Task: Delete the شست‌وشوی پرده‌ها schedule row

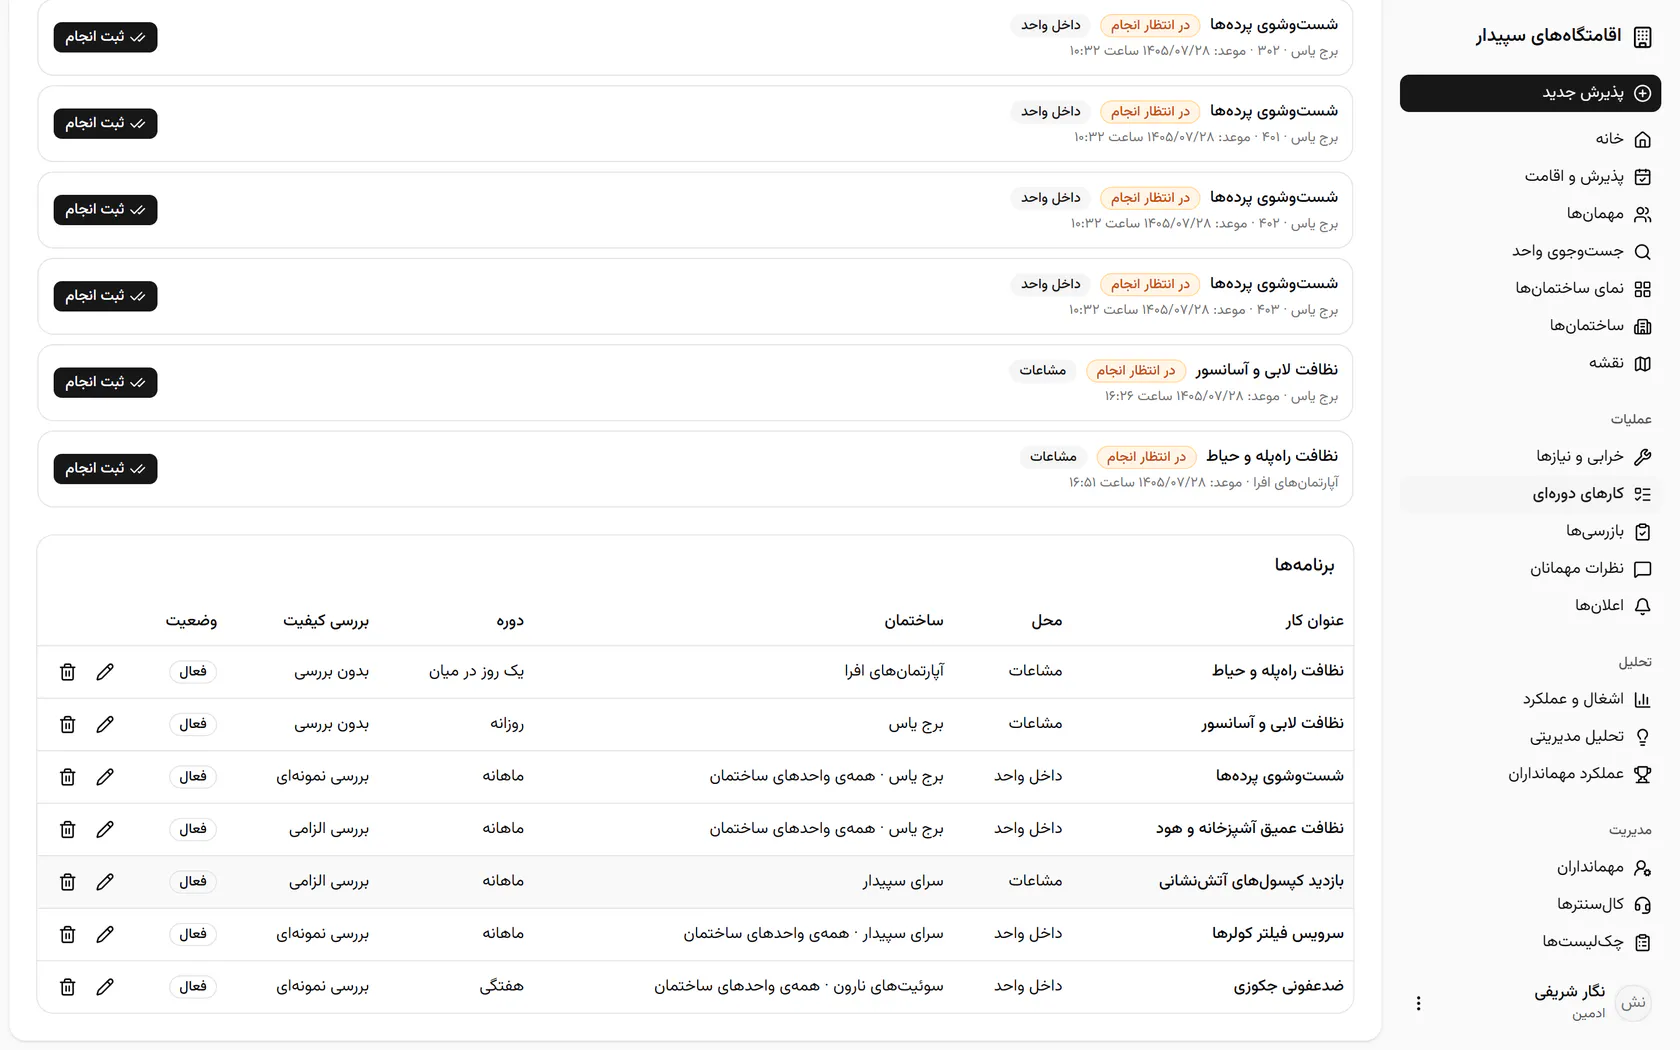Action: pyautogui.click(x=68, y=777)
